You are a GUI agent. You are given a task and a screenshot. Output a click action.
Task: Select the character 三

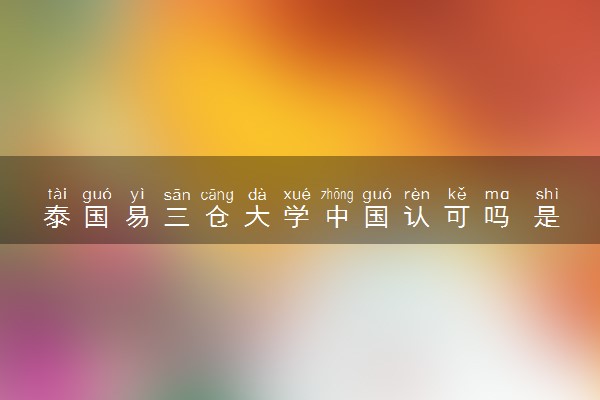pyautogui.click(x=177, y=217)
